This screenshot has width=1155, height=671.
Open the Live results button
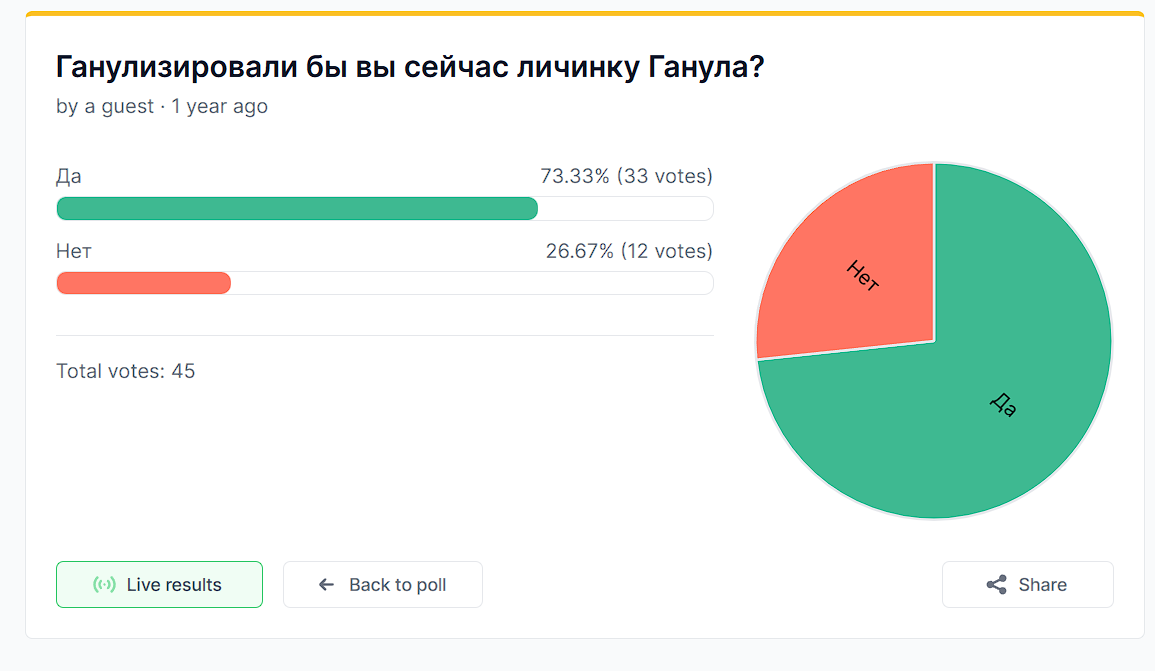159,585
